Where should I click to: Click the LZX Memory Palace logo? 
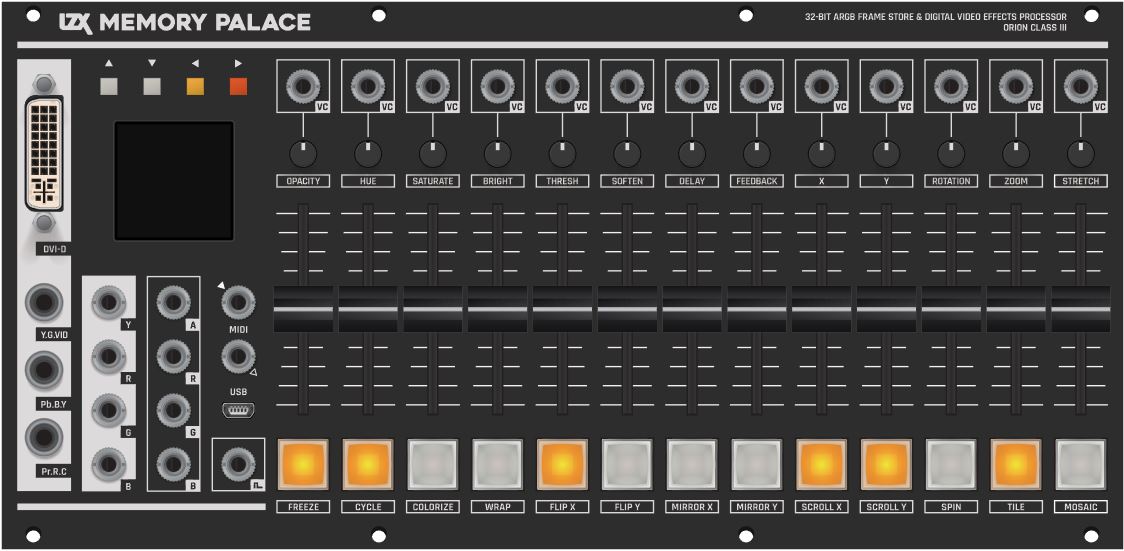[x=185, y=23]
